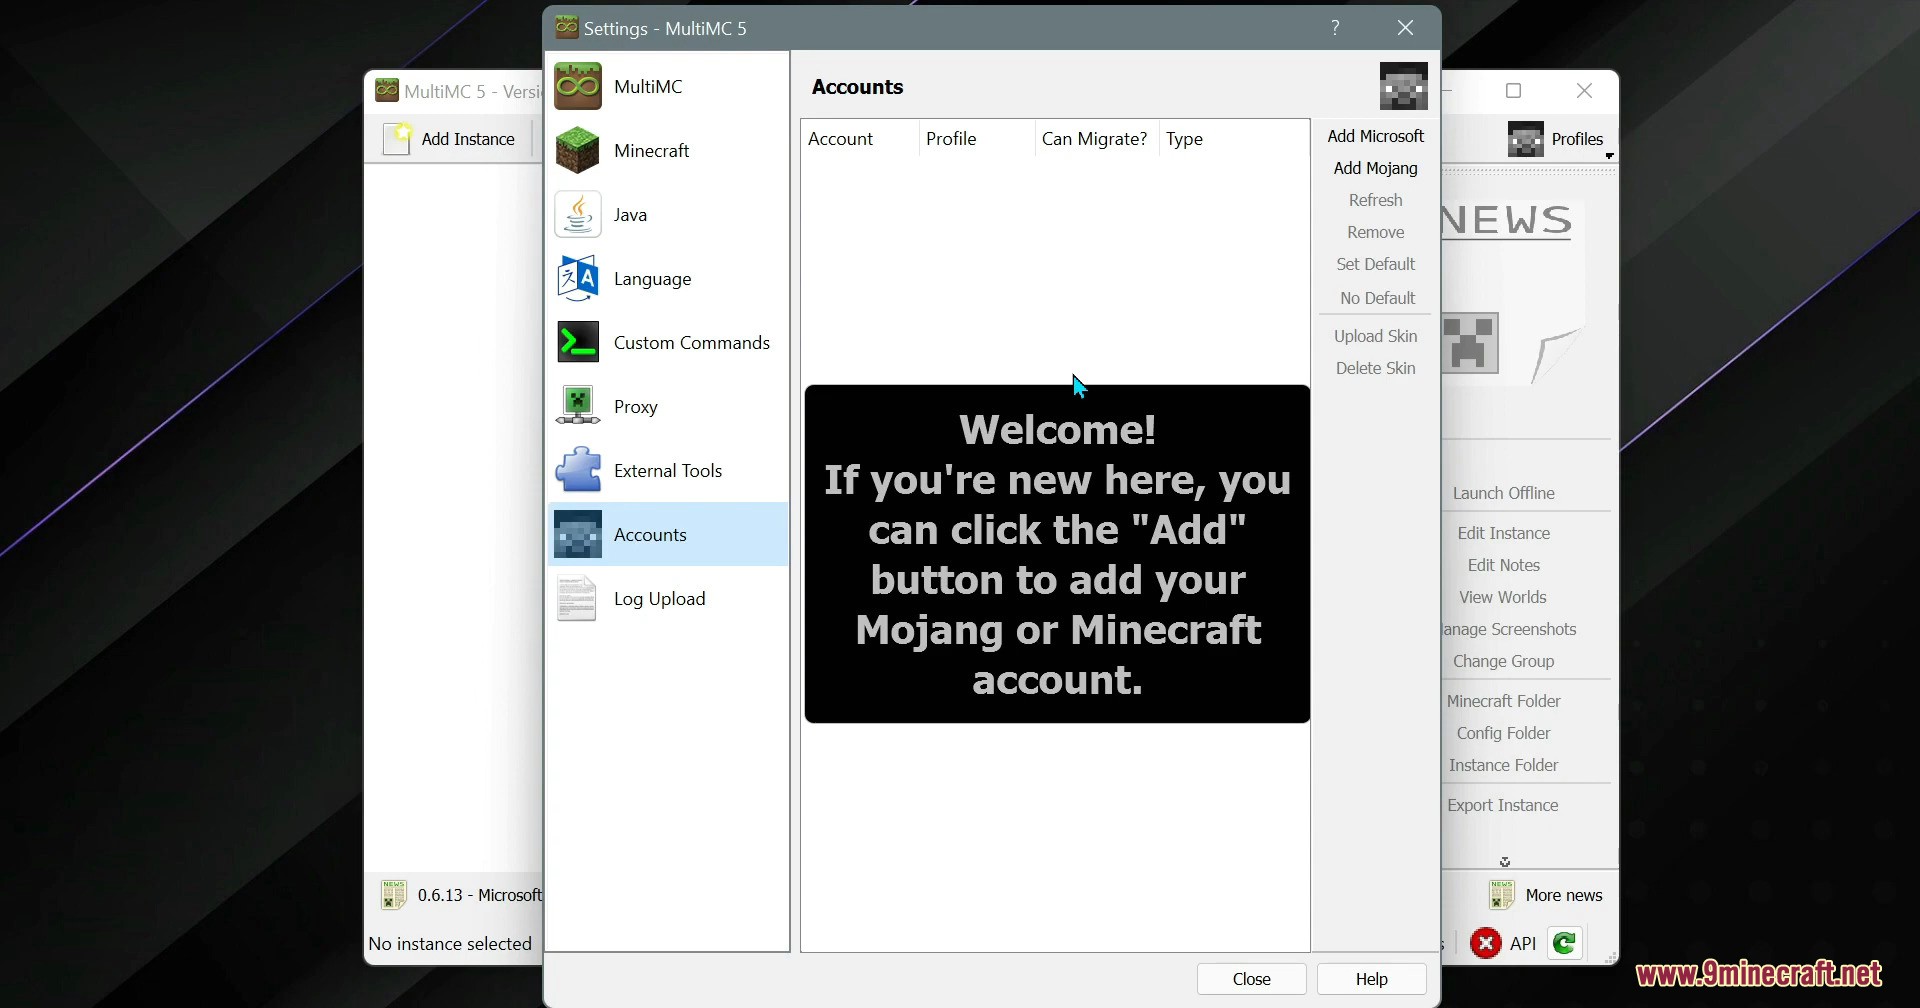The image size is (1920, 1008).
Task: Click the news icon beside version 0.6.13 text
Action: 394,894
